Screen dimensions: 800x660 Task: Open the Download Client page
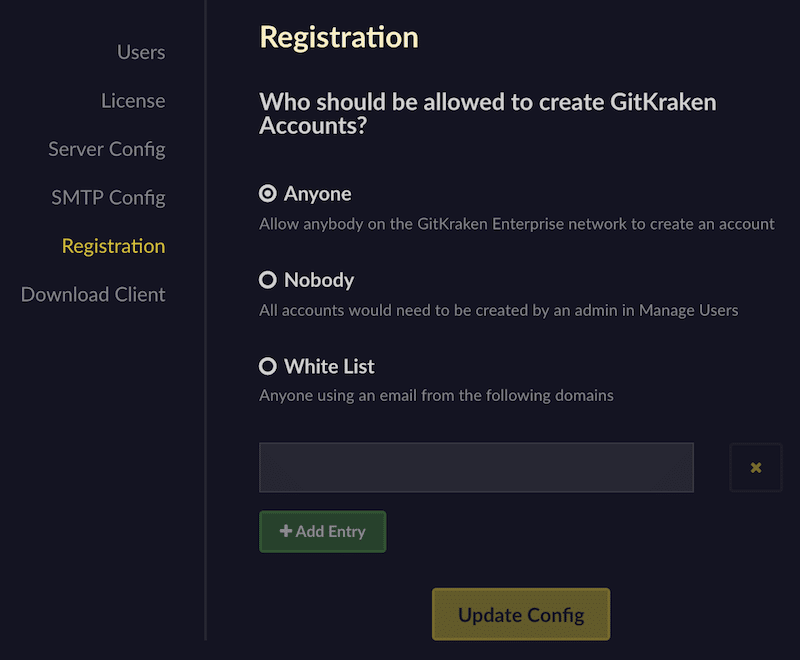[93, 295]
